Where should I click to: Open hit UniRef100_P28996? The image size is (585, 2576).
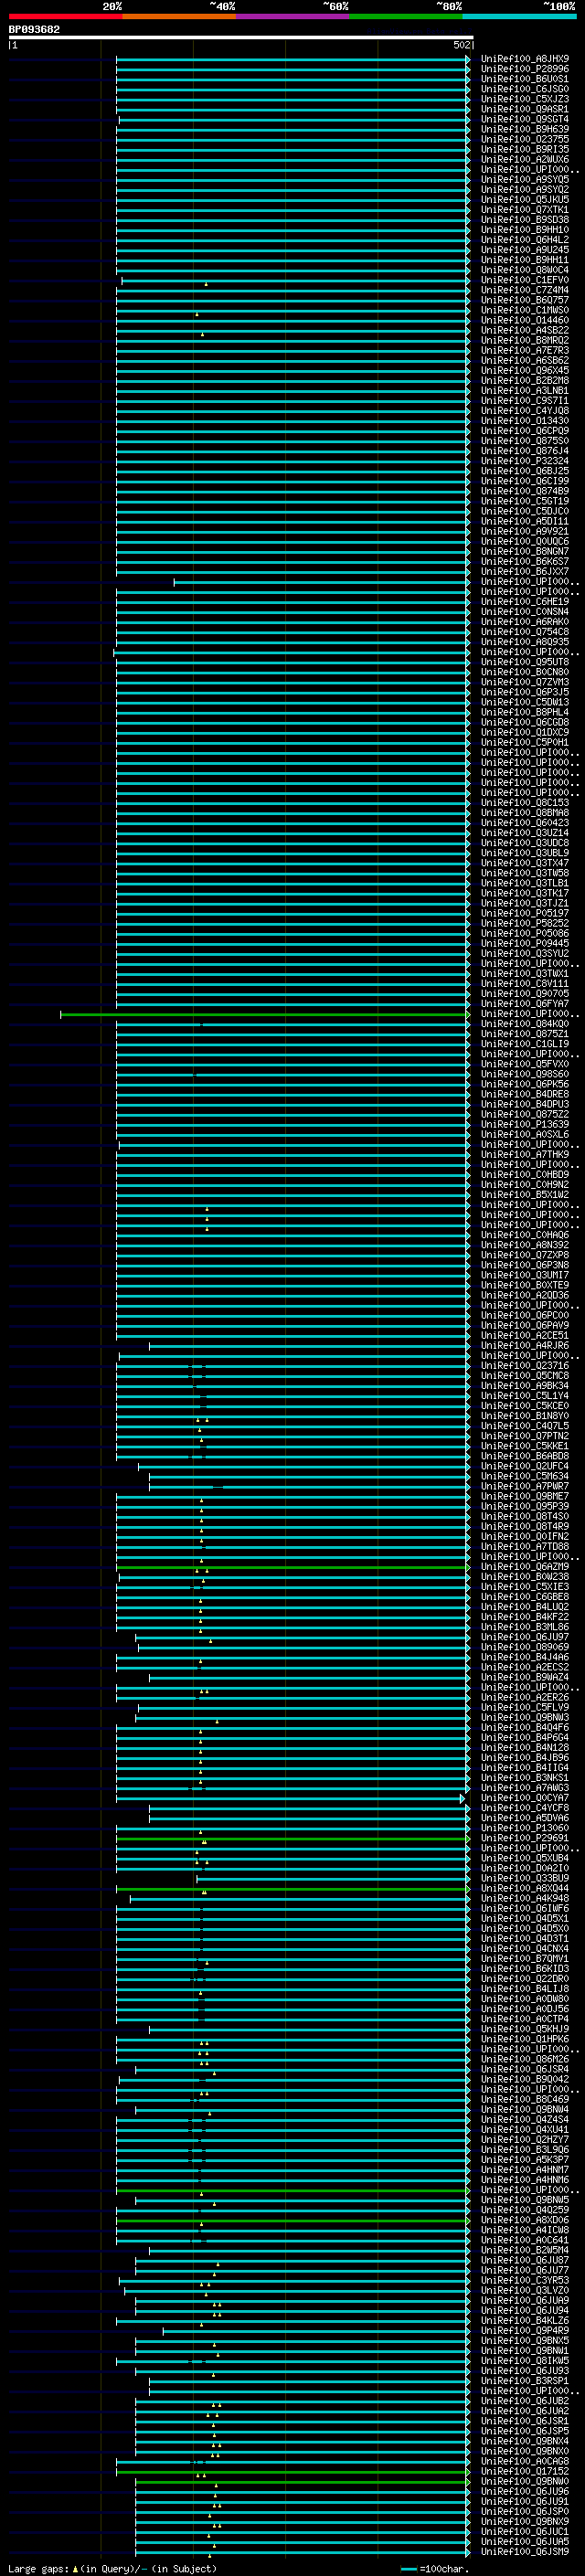[x=525, y=69]
